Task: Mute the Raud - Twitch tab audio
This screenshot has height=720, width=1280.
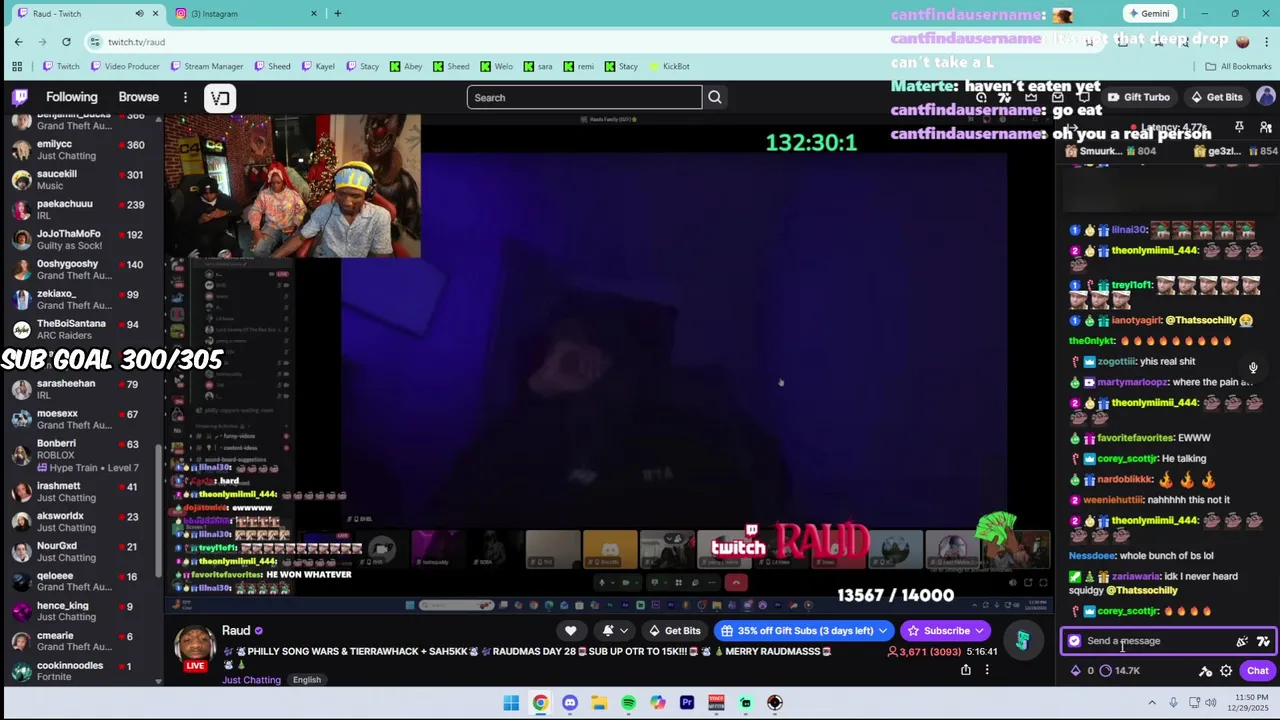Action: pyautogui.click(x=139, y=13)
